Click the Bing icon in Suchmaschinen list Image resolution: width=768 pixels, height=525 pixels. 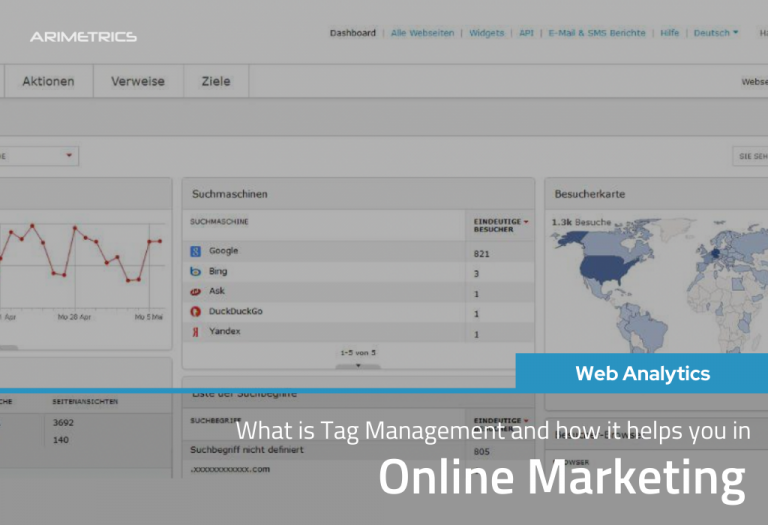pos(196,272)
